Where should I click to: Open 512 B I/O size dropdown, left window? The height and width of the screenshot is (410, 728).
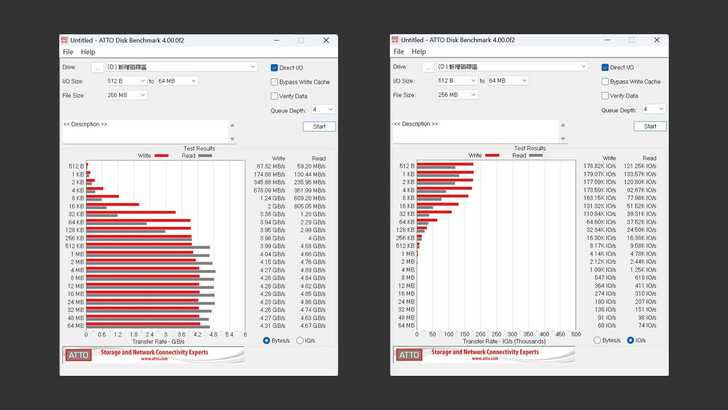coord(126,81)
